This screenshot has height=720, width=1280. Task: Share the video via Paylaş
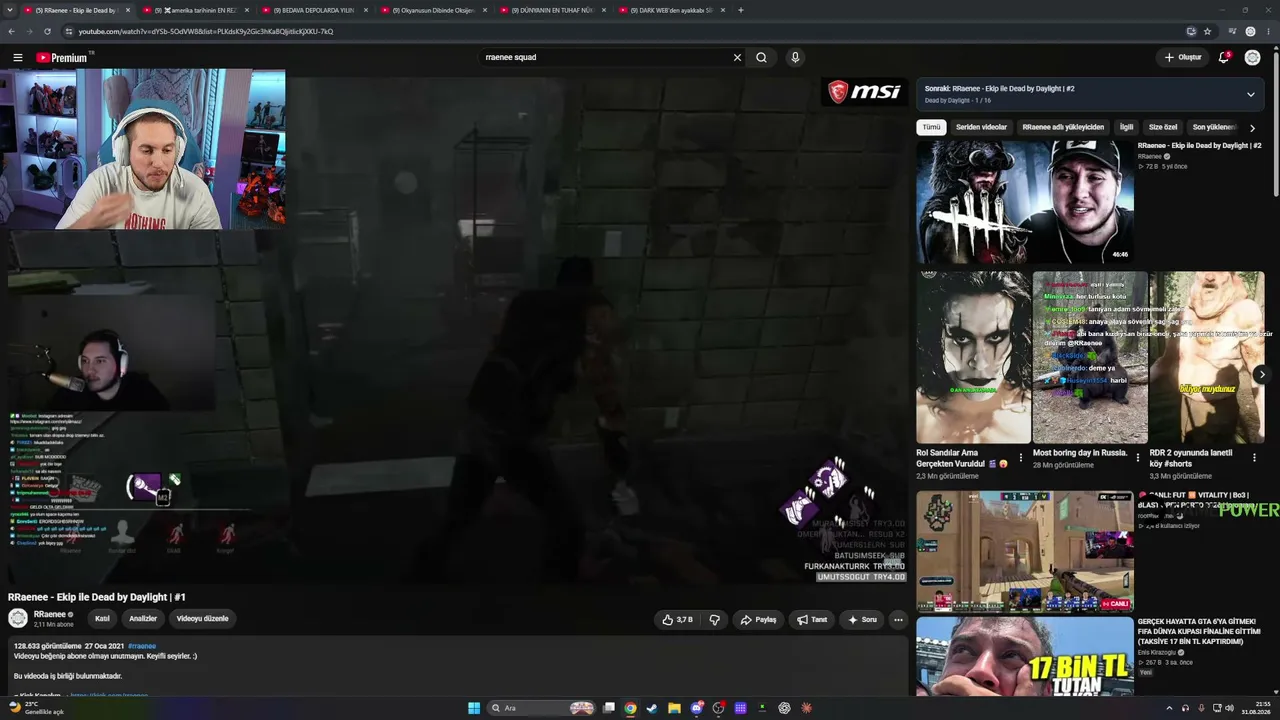757,620
